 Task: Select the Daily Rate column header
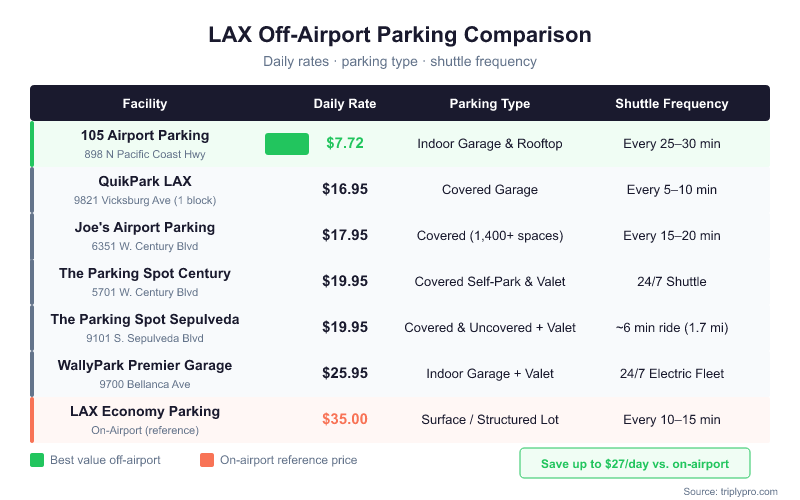[x=345, y=103]
